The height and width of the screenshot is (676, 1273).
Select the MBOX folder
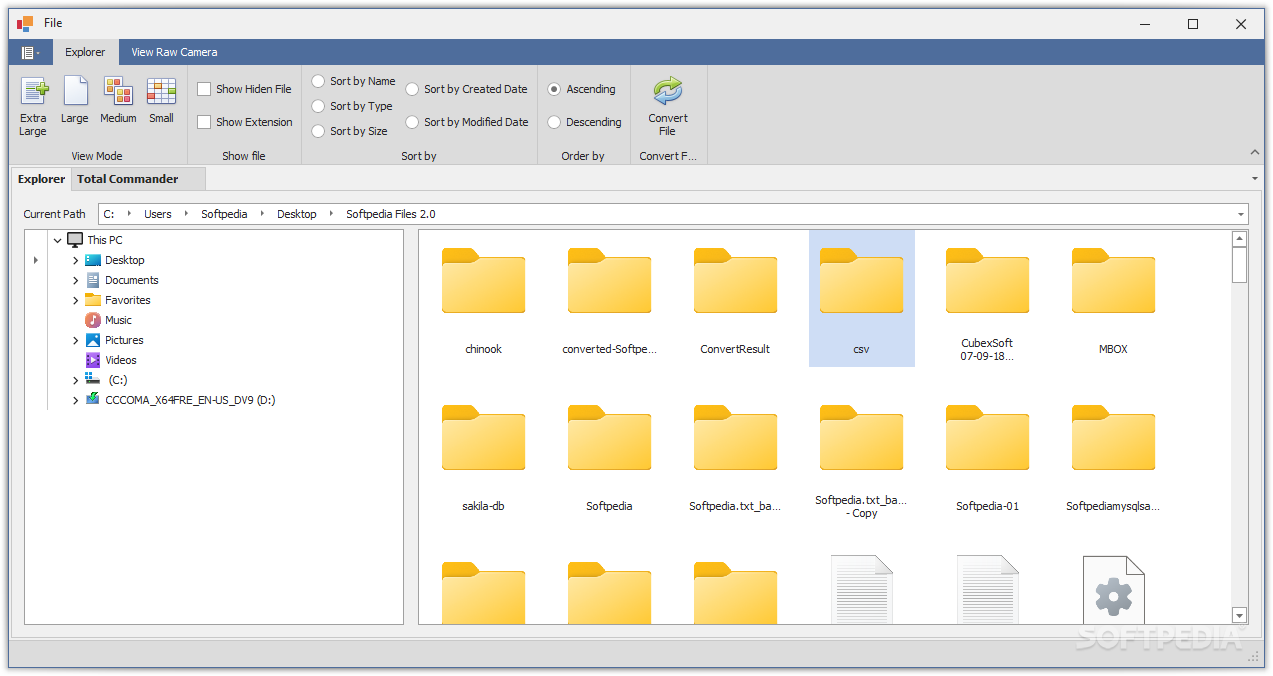tap(1113, 300)
